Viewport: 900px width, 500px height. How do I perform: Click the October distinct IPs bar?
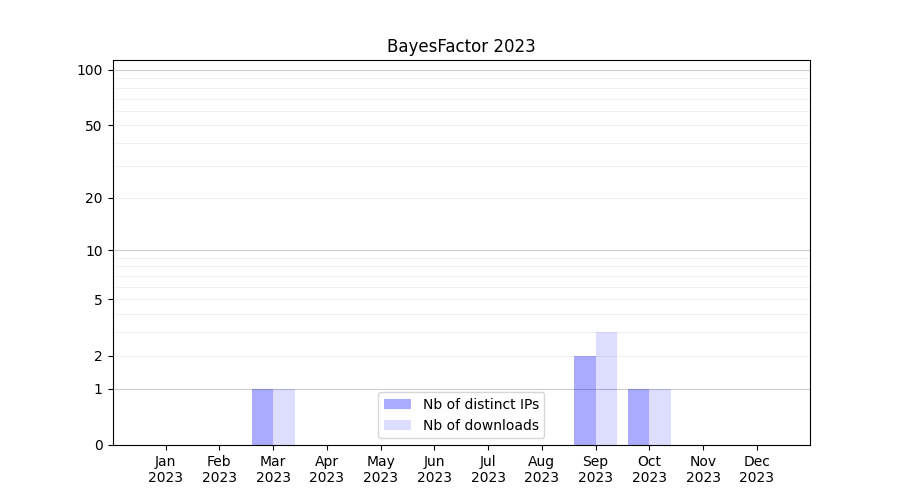(638, 417)
